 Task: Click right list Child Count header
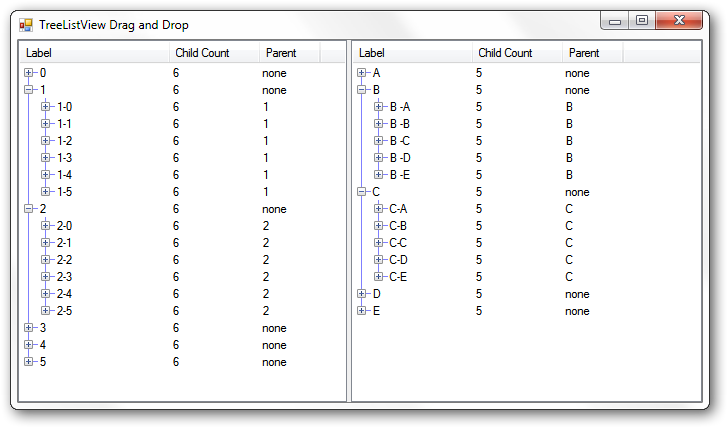click(517, 53)
